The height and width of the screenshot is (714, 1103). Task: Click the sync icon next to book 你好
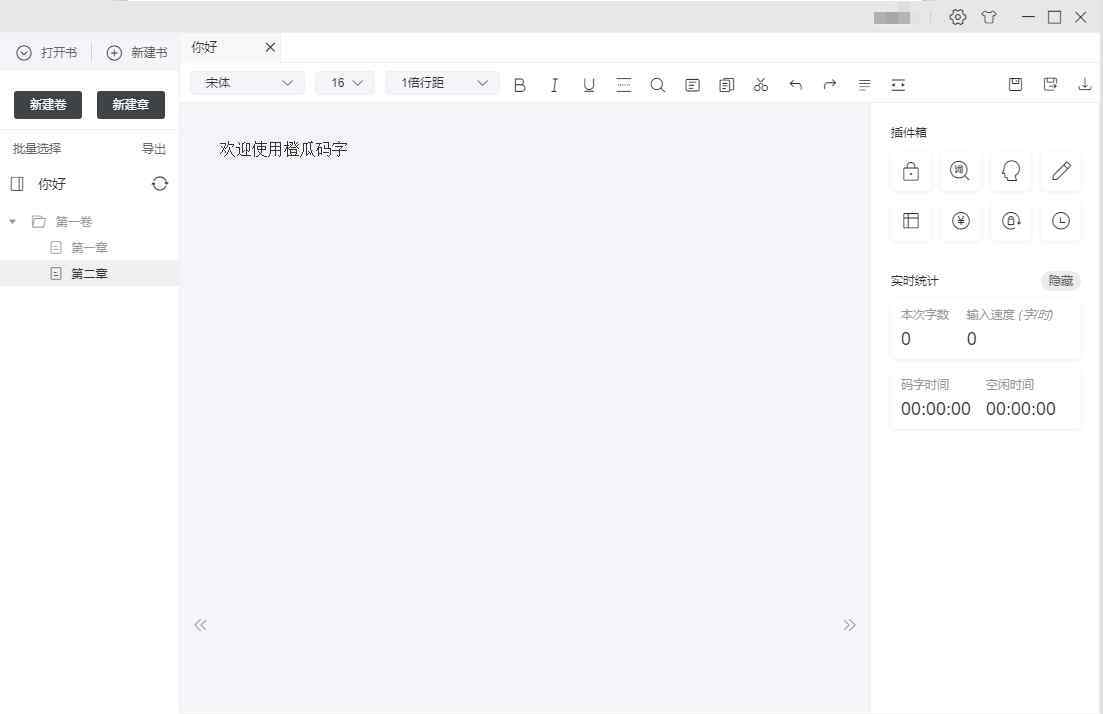pyautogui.click(x=160, y=184)
